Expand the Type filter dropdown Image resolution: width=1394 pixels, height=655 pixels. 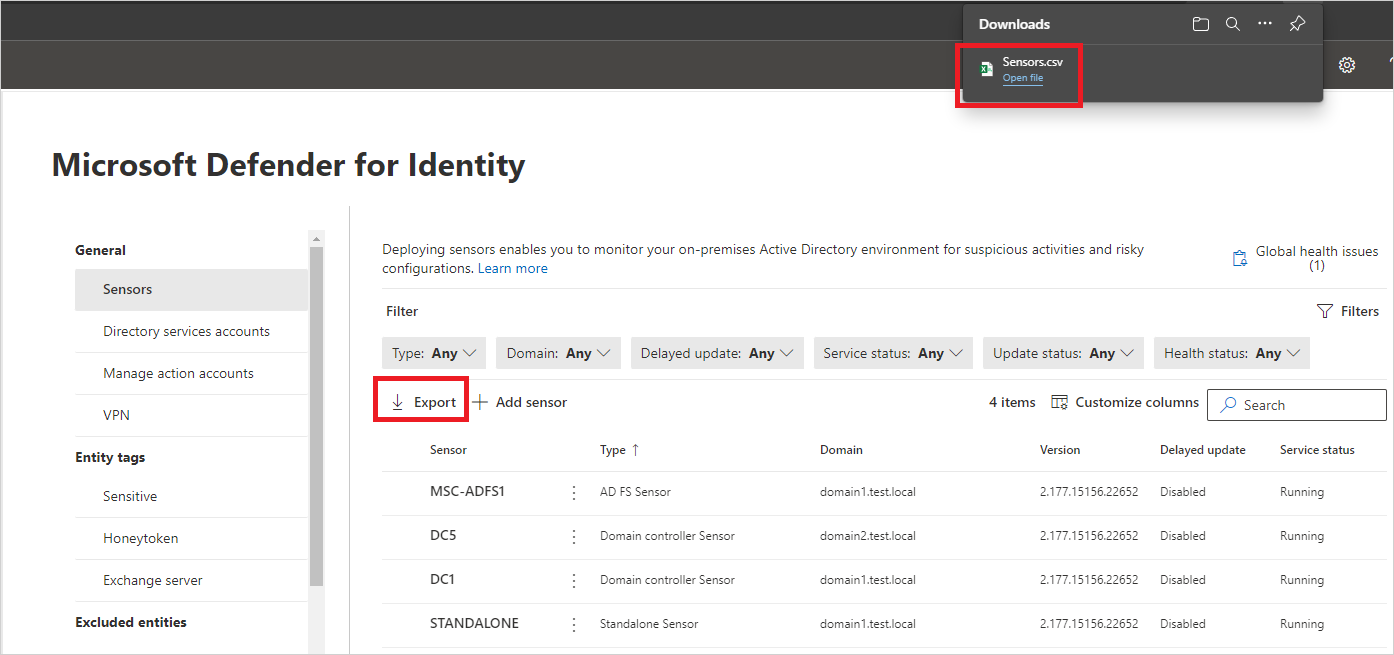(434, 353)
